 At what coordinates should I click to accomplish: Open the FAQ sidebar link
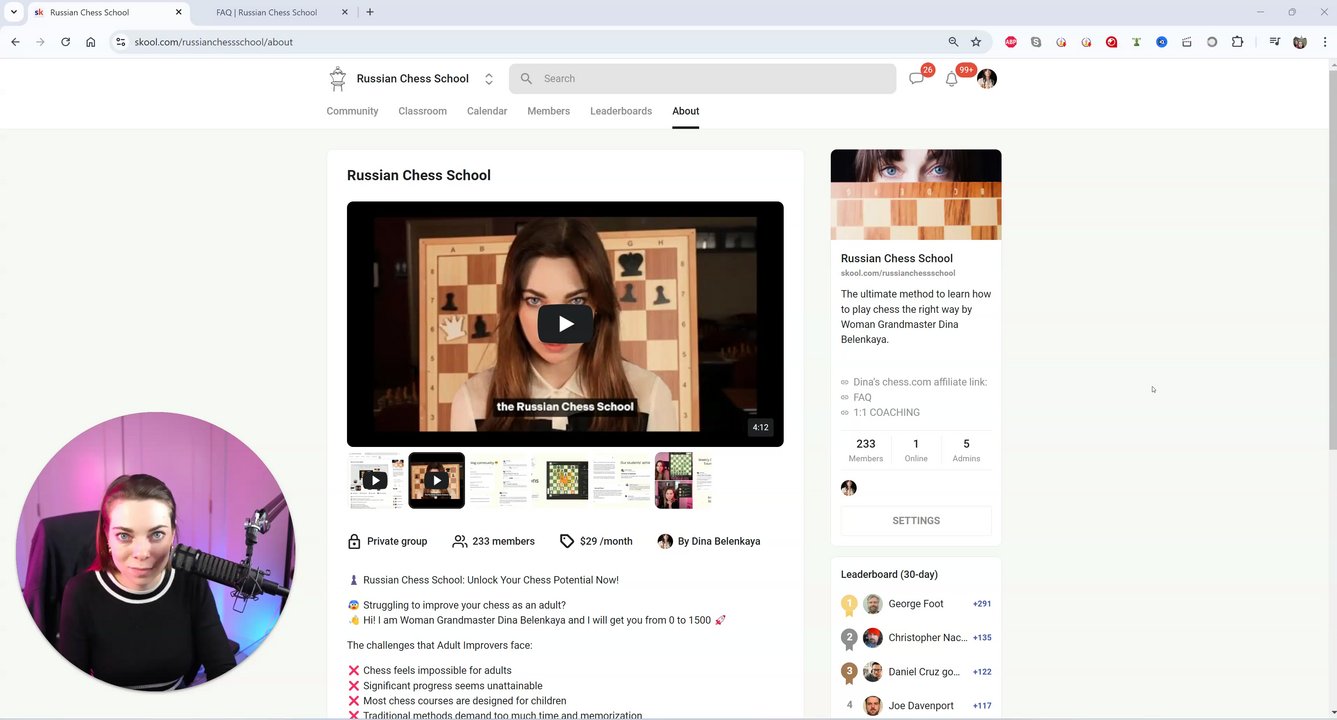pos(862,397)
